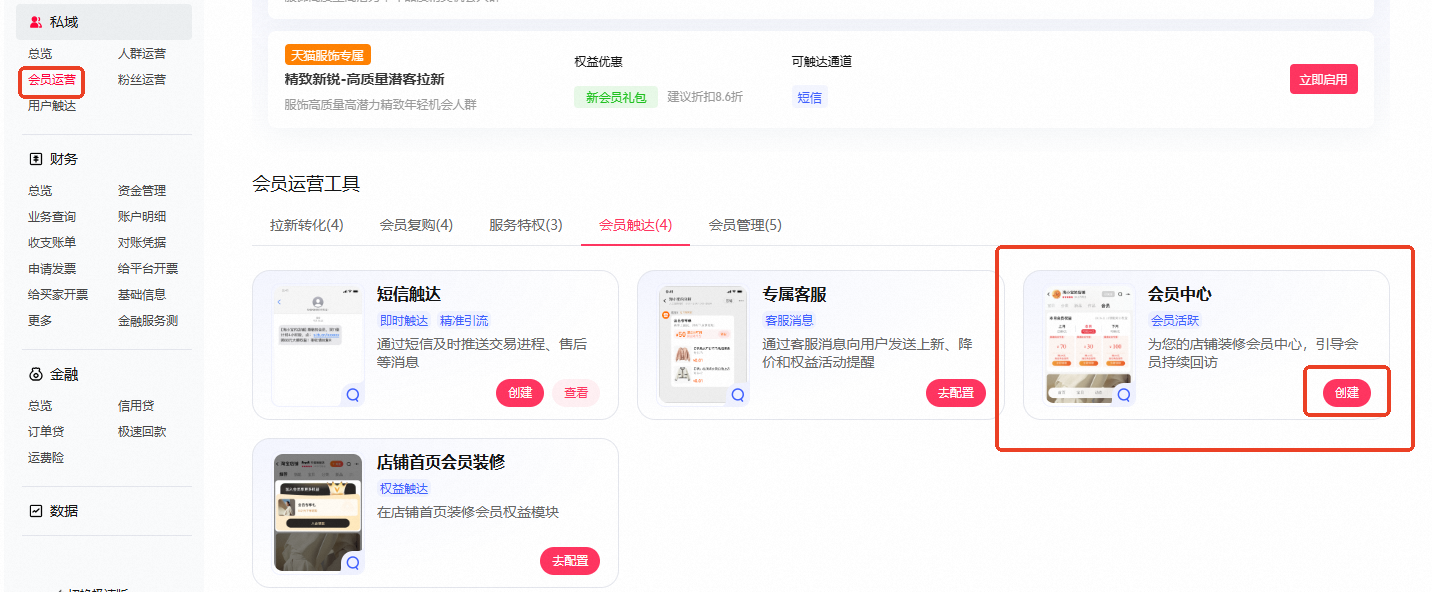The image size is (1432, 592).
Task: Open 总览 under 财务 section
Action: (x=40, y=191)
